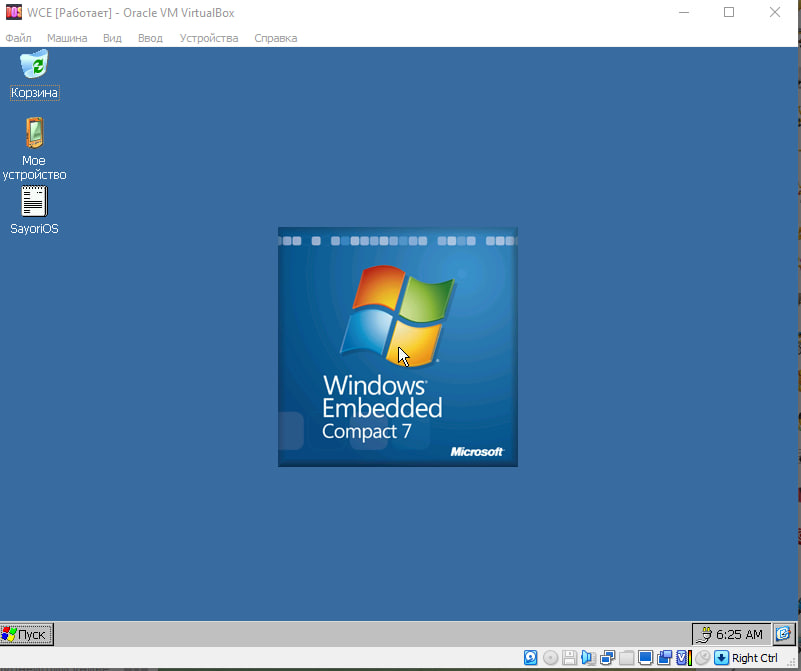Screen dimensions: 801x671
Task: Click the hard disk activity indicator
Action: coord(531,658)
